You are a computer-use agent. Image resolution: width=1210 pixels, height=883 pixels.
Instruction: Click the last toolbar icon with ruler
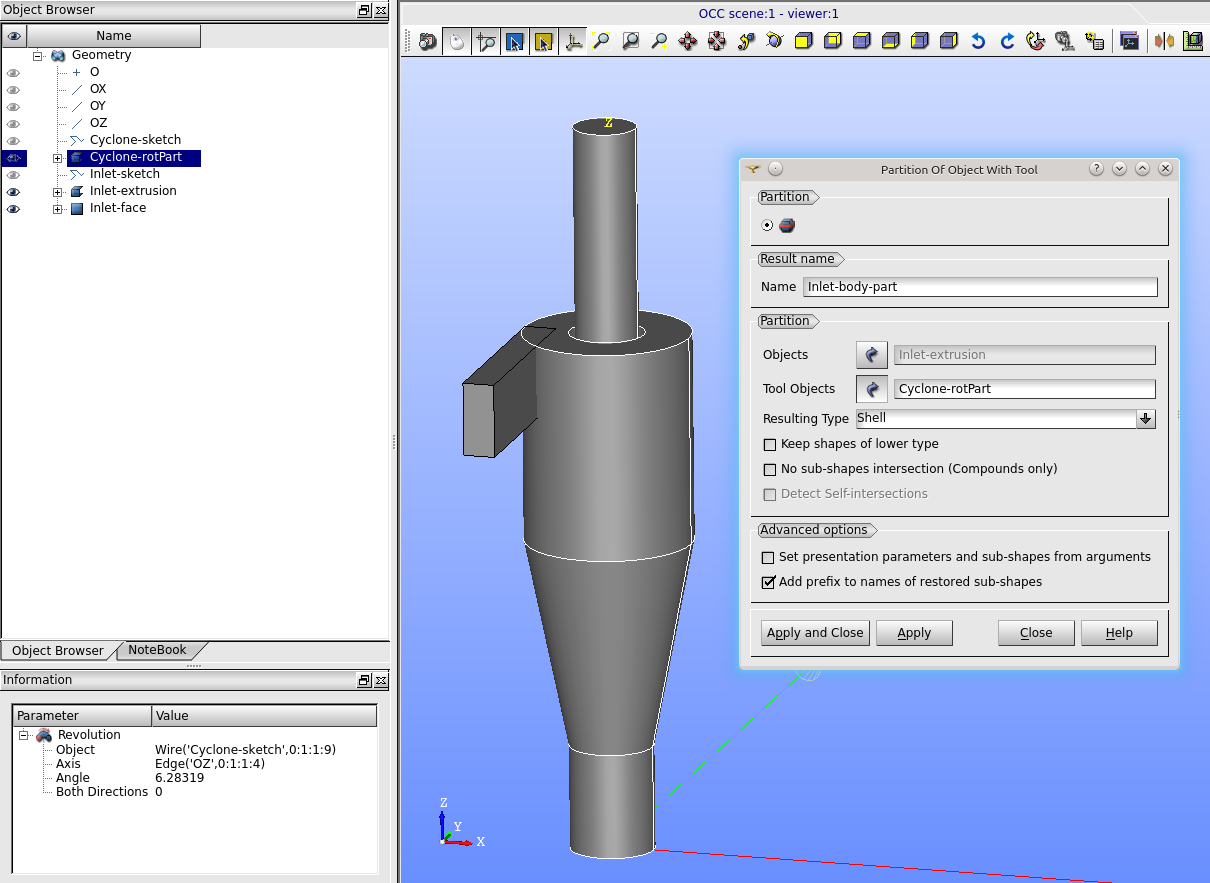pos(1193,42)
